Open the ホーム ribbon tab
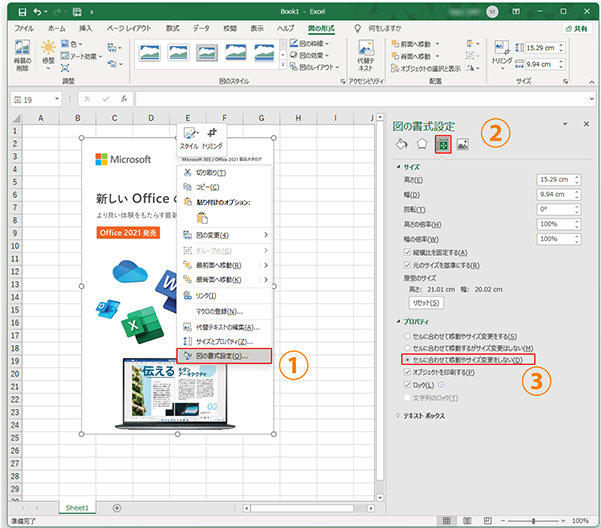Viewport: 601px width, 528px height. 57,28
